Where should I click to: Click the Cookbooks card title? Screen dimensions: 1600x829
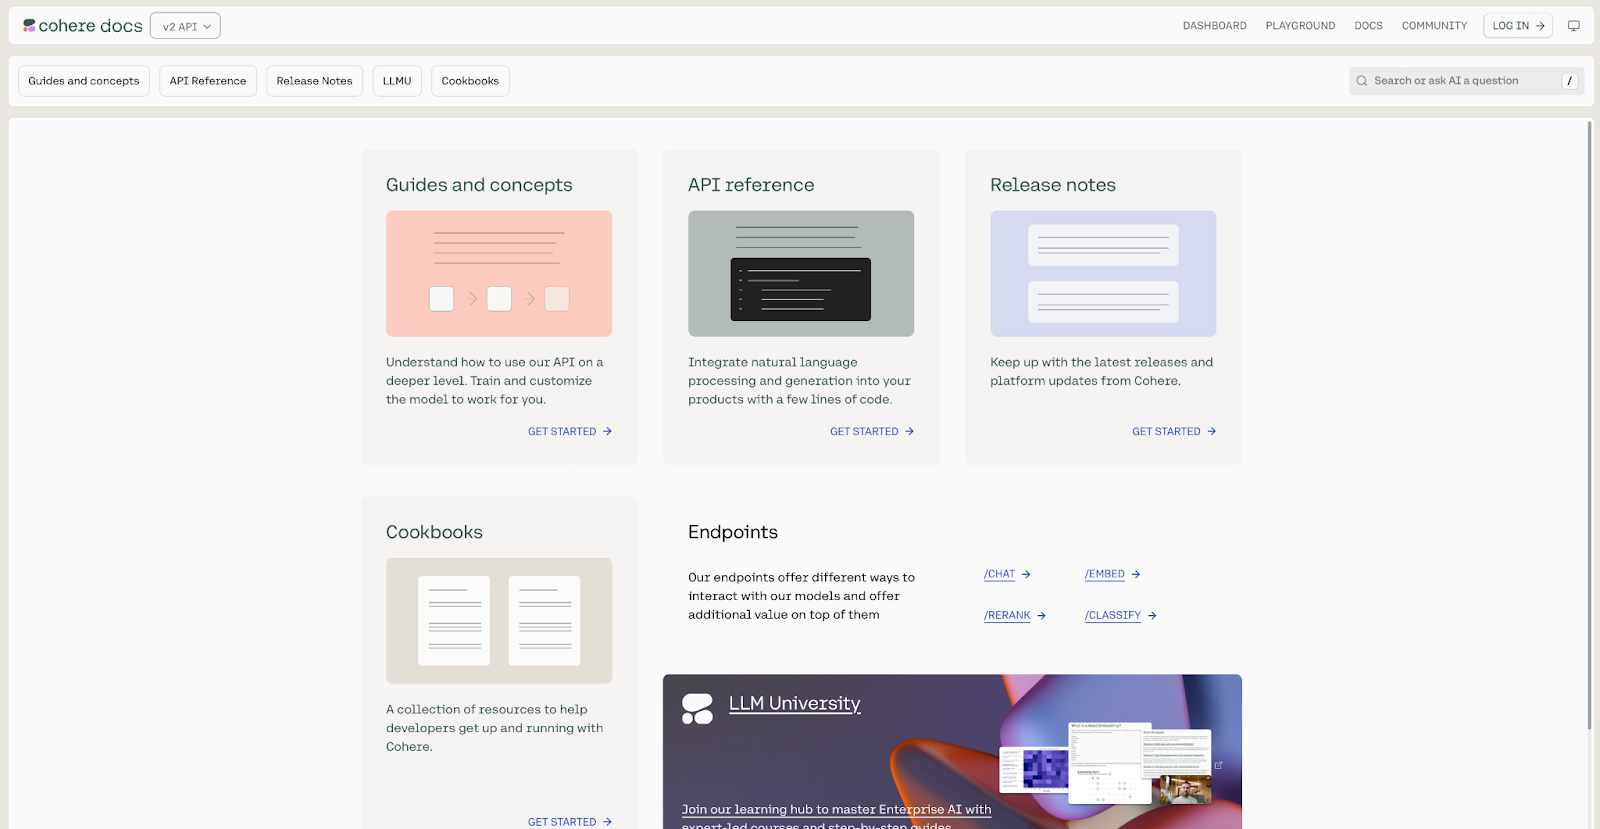coord(434,533)
